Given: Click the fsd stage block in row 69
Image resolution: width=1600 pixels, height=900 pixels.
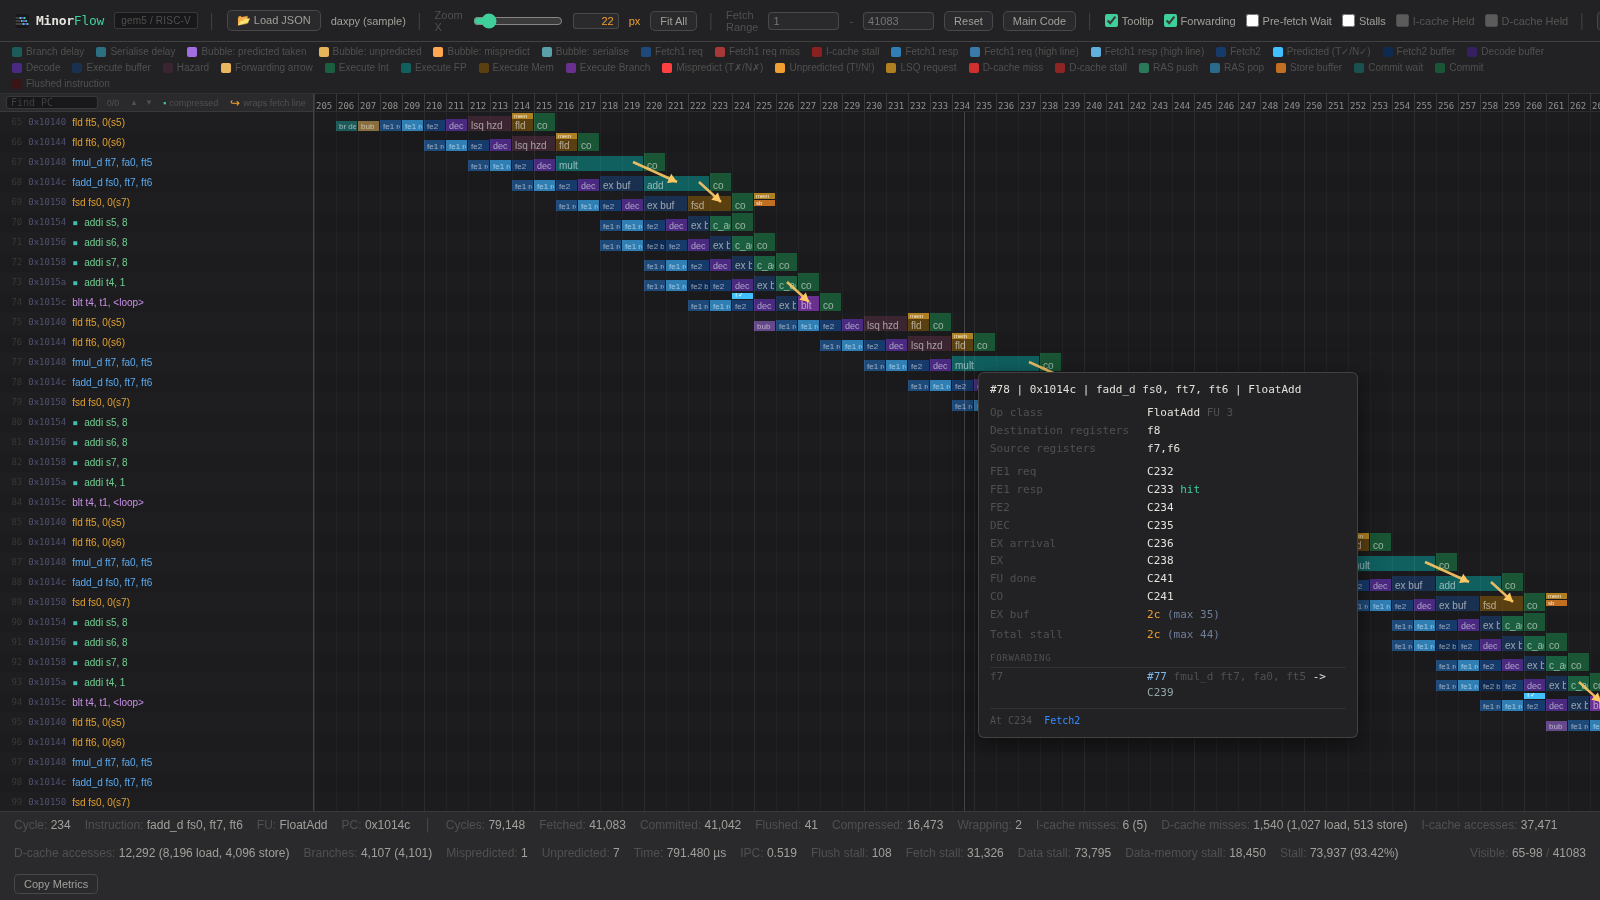Looking at the screenshot, I should click(x=710, y=205).
